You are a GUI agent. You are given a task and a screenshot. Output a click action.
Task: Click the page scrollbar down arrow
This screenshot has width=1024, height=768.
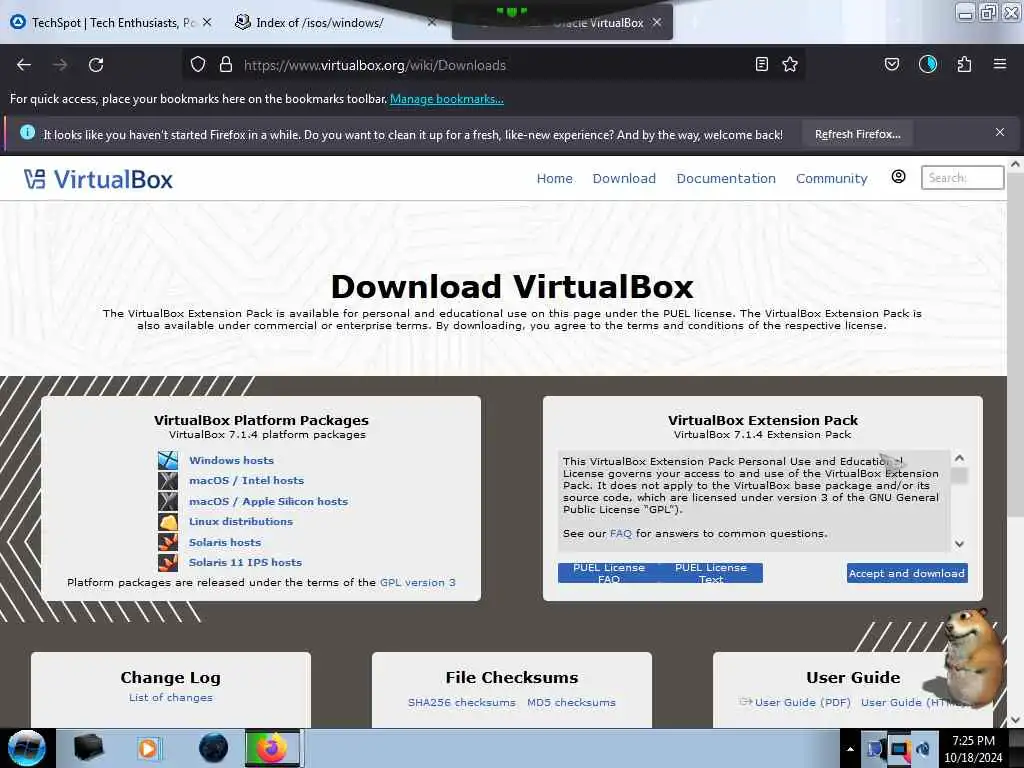pos(1015,720)
